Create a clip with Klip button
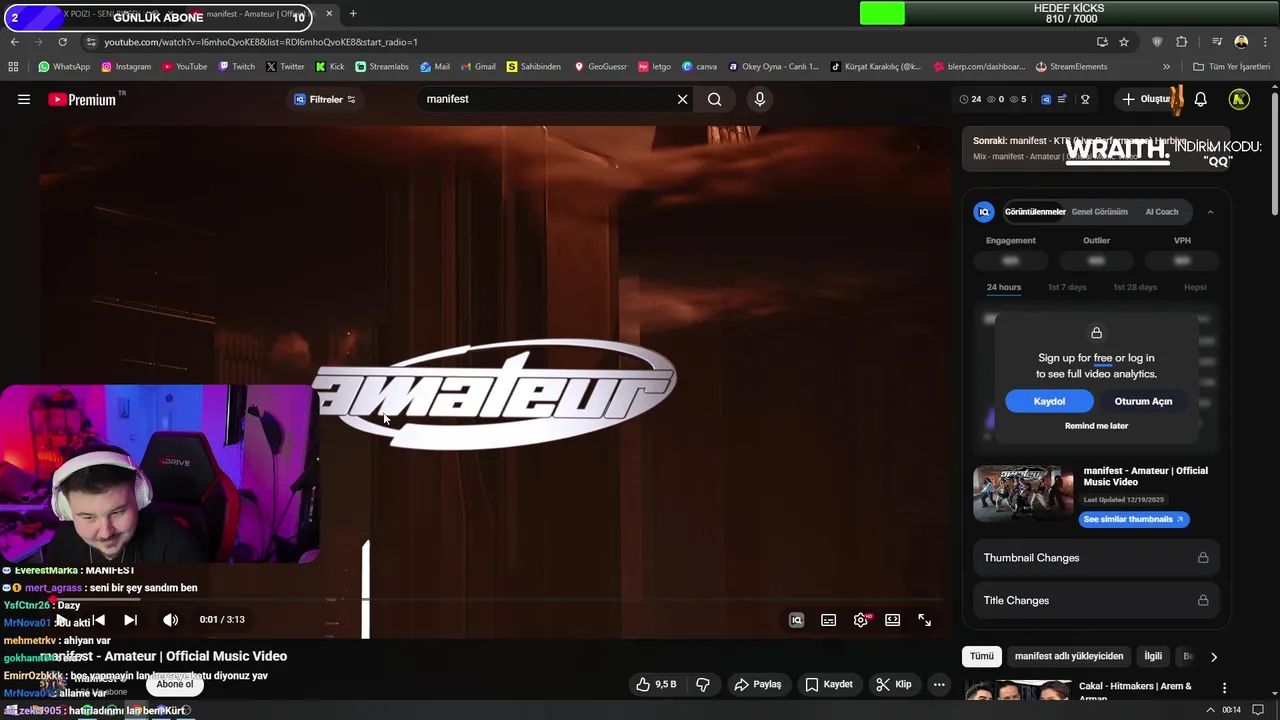This screenshot has width=1280, height=720. (x=894, y=684)
